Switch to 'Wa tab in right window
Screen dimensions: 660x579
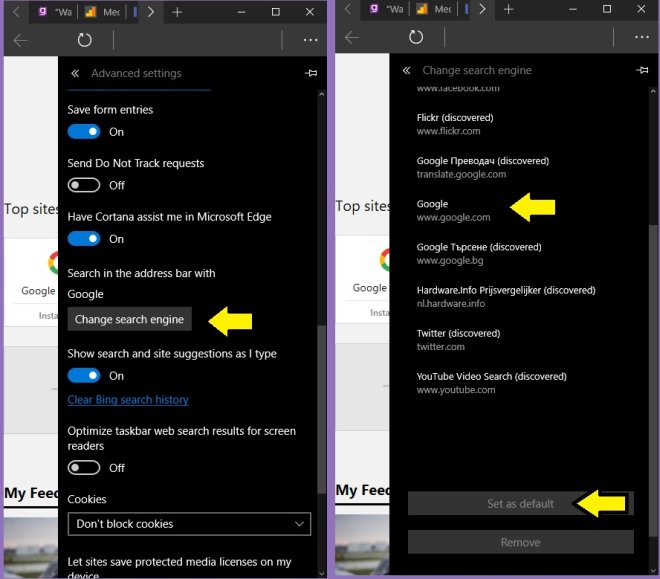pos(386,9)
